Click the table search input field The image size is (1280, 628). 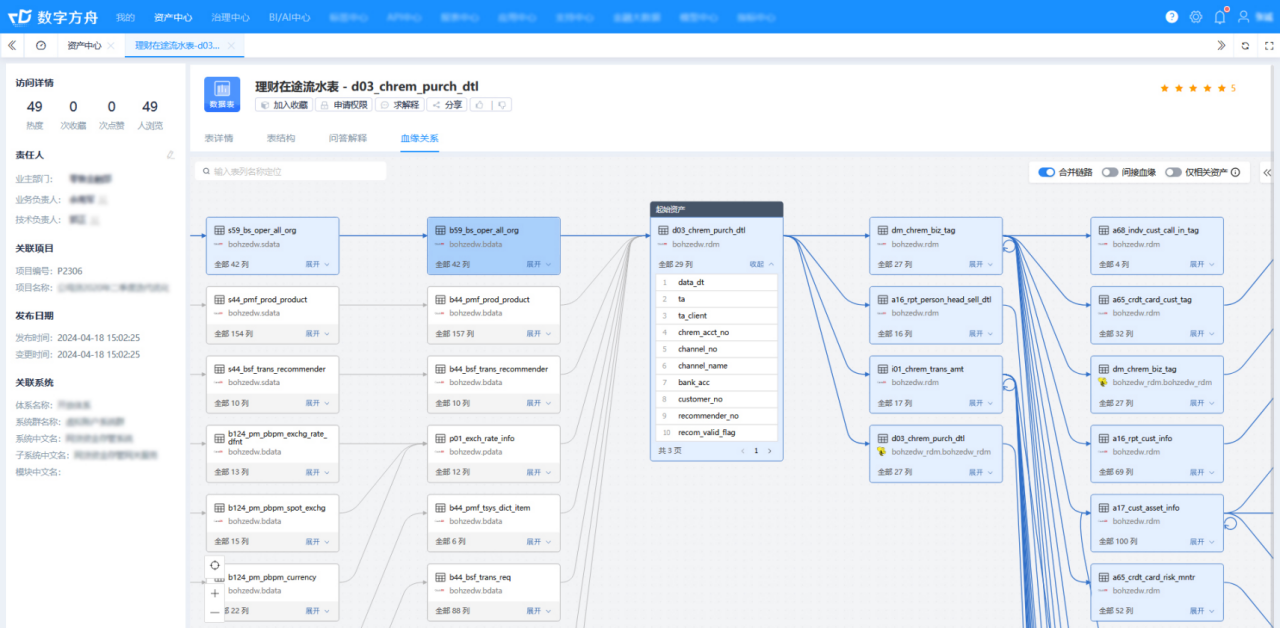[x=290, y=170]
